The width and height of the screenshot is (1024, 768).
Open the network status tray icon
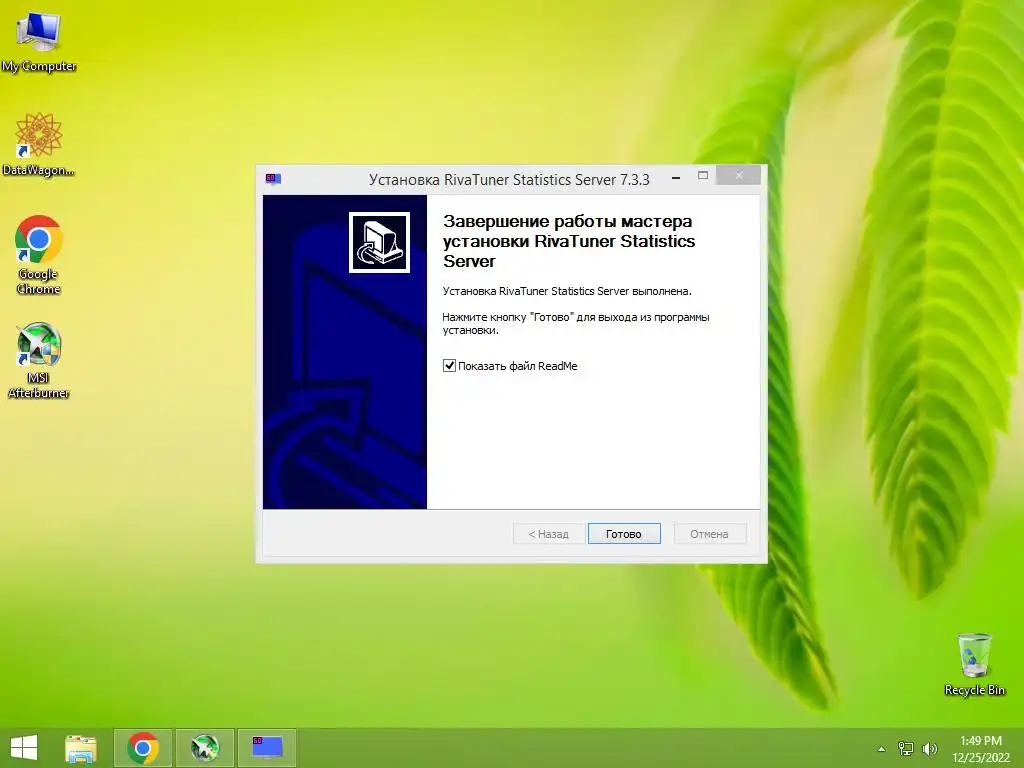pyautogui.click(x=906, y=748)
